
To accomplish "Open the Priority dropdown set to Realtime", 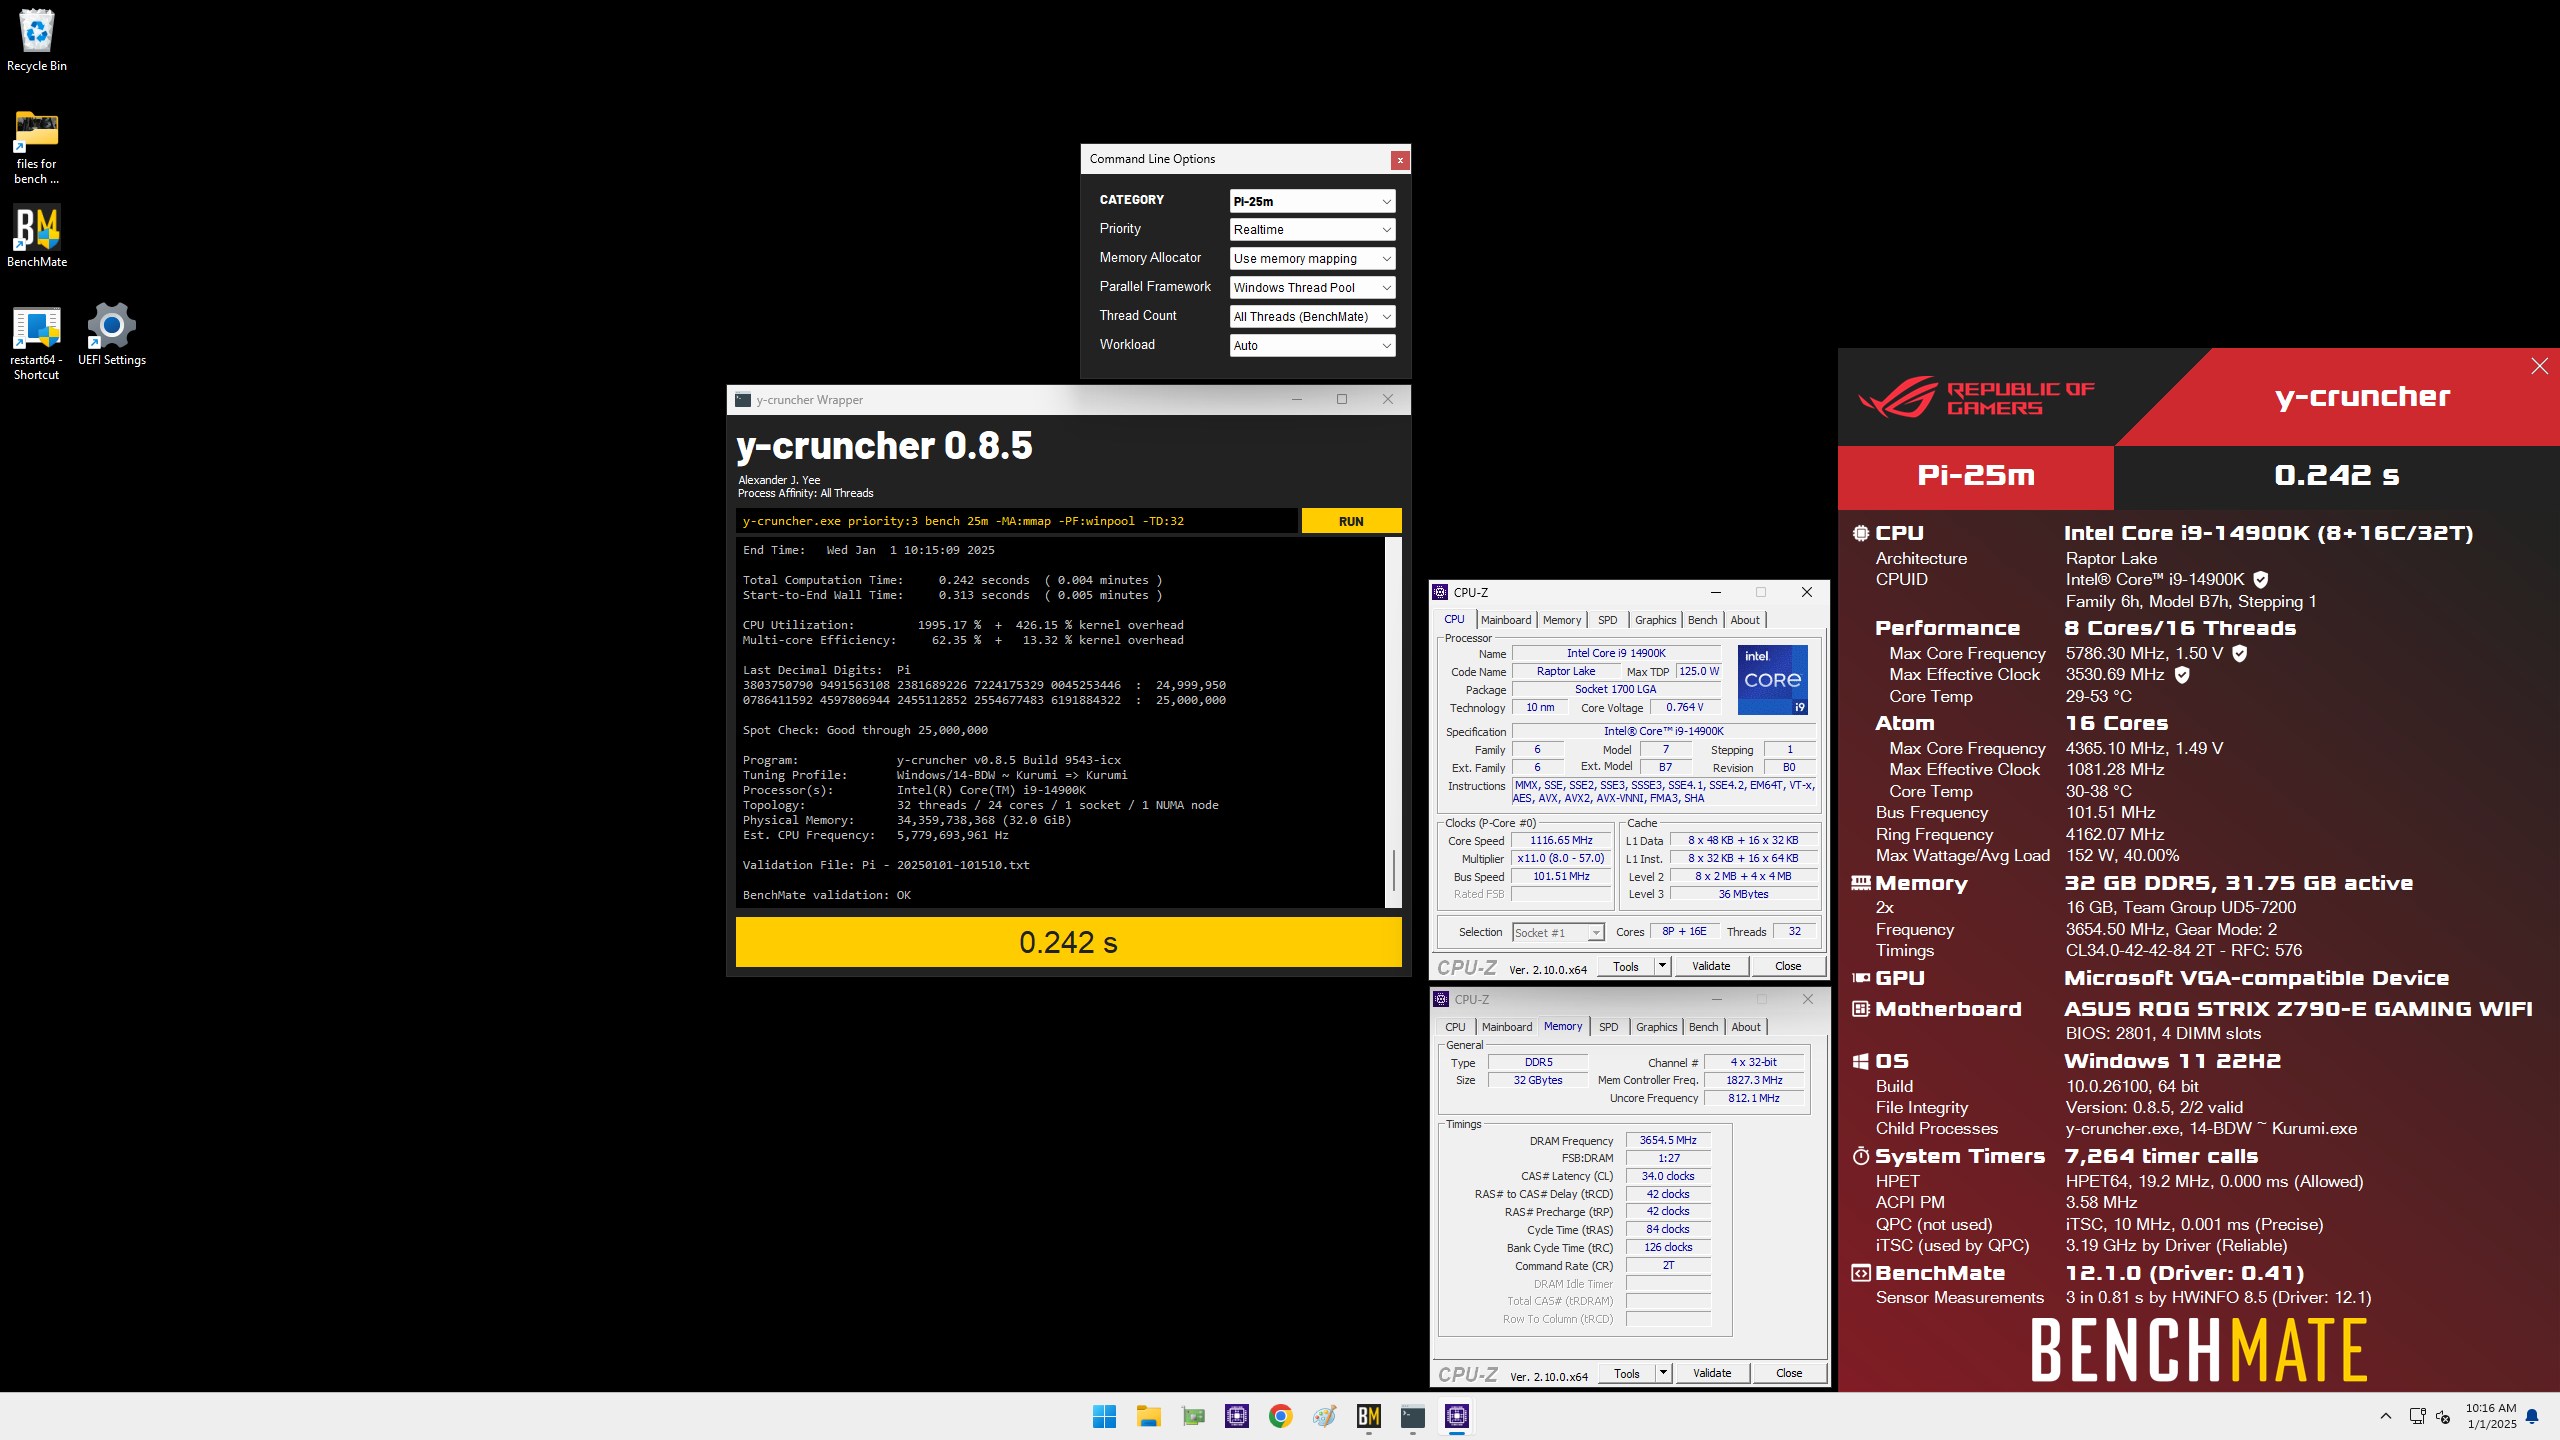I will click(1312, 230).
